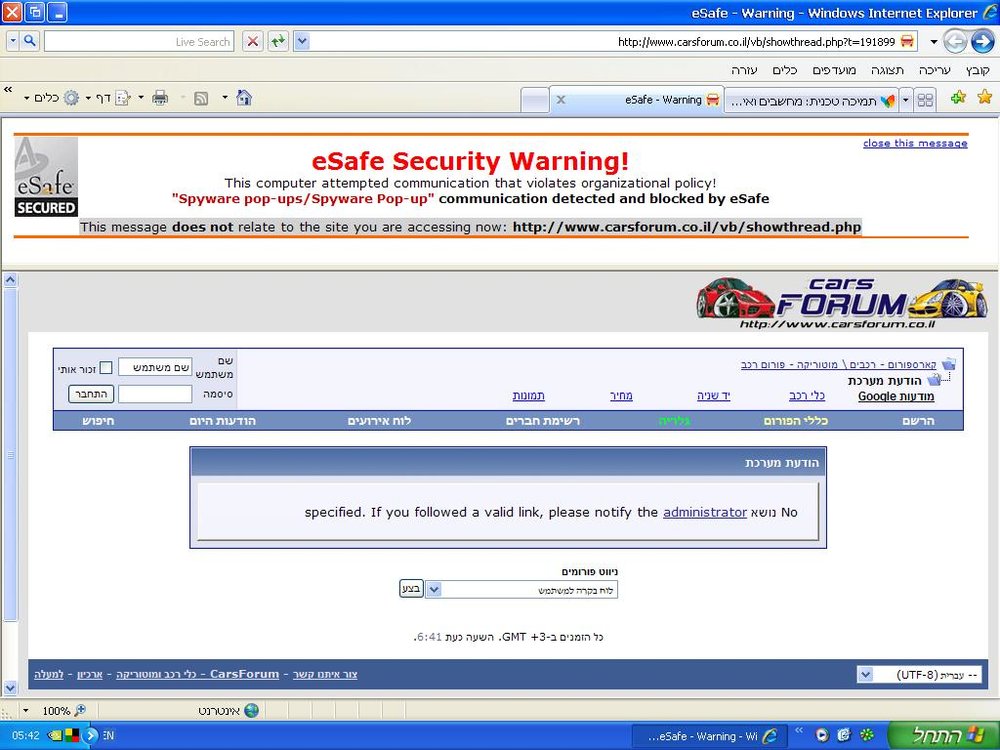
Task: Toggle the remember me checkbox
Action: click(106, 368)
